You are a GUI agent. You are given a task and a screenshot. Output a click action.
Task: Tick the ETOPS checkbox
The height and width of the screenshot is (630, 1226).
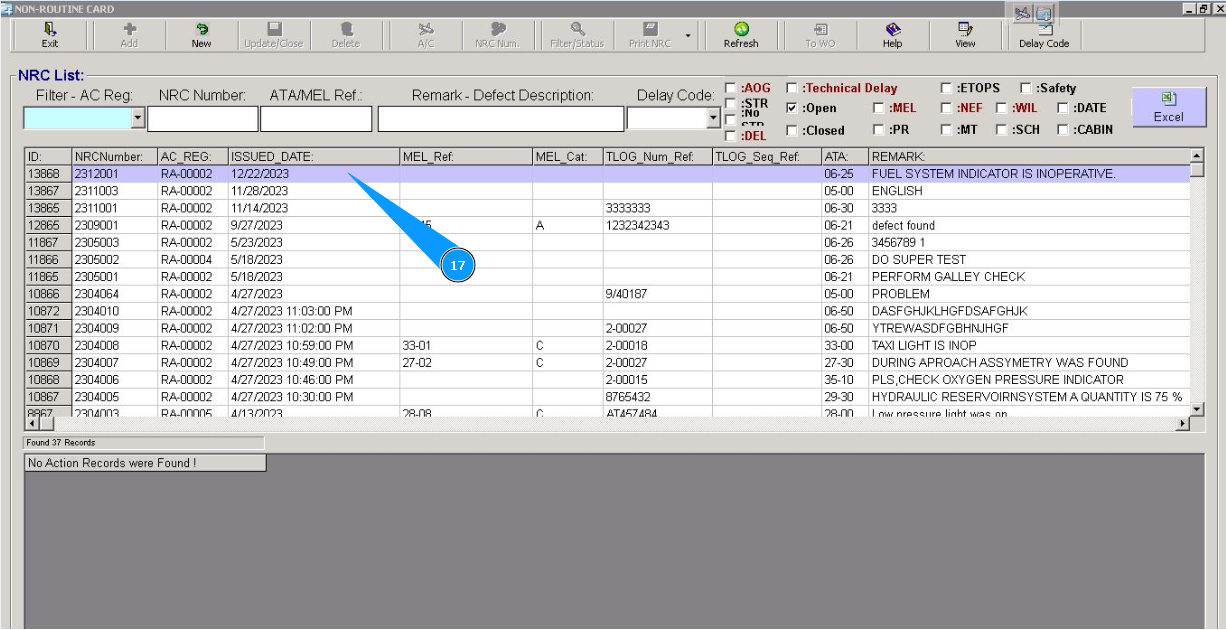[x=946, y=88]
